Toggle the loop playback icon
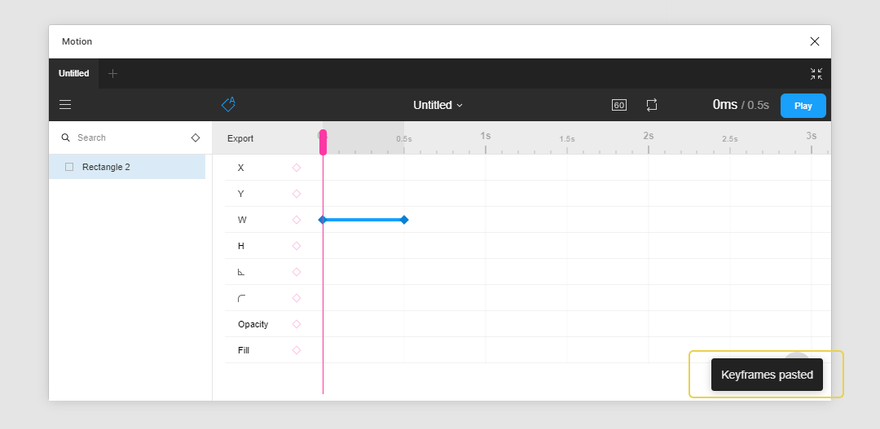This screenshot has width=880, height=429. click(652, 105)
